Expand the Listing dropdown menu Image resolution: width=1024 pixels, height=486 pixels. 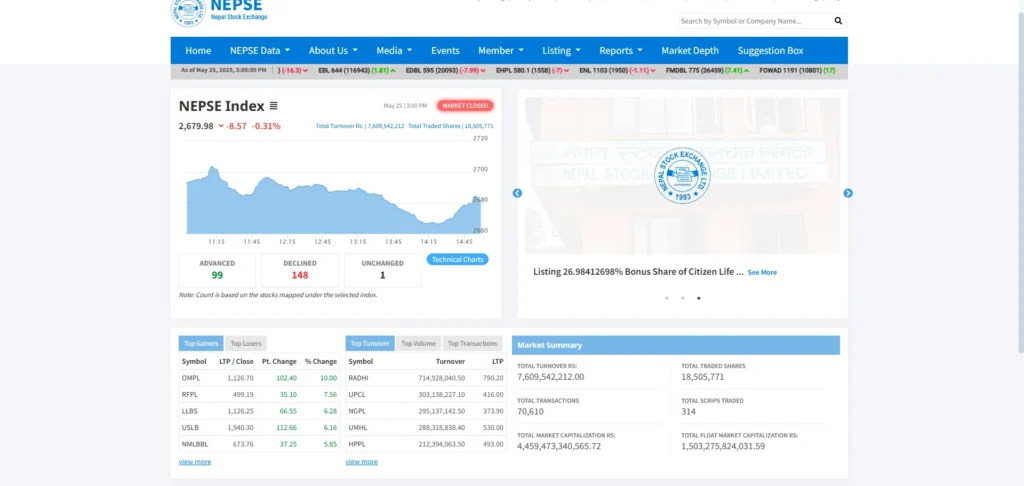point(561,50)
